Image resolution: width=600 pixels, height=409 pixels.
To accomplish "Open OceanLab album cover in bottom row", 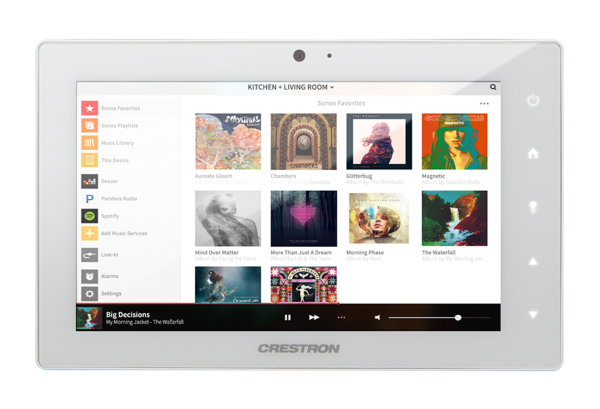I will [228, 285].
